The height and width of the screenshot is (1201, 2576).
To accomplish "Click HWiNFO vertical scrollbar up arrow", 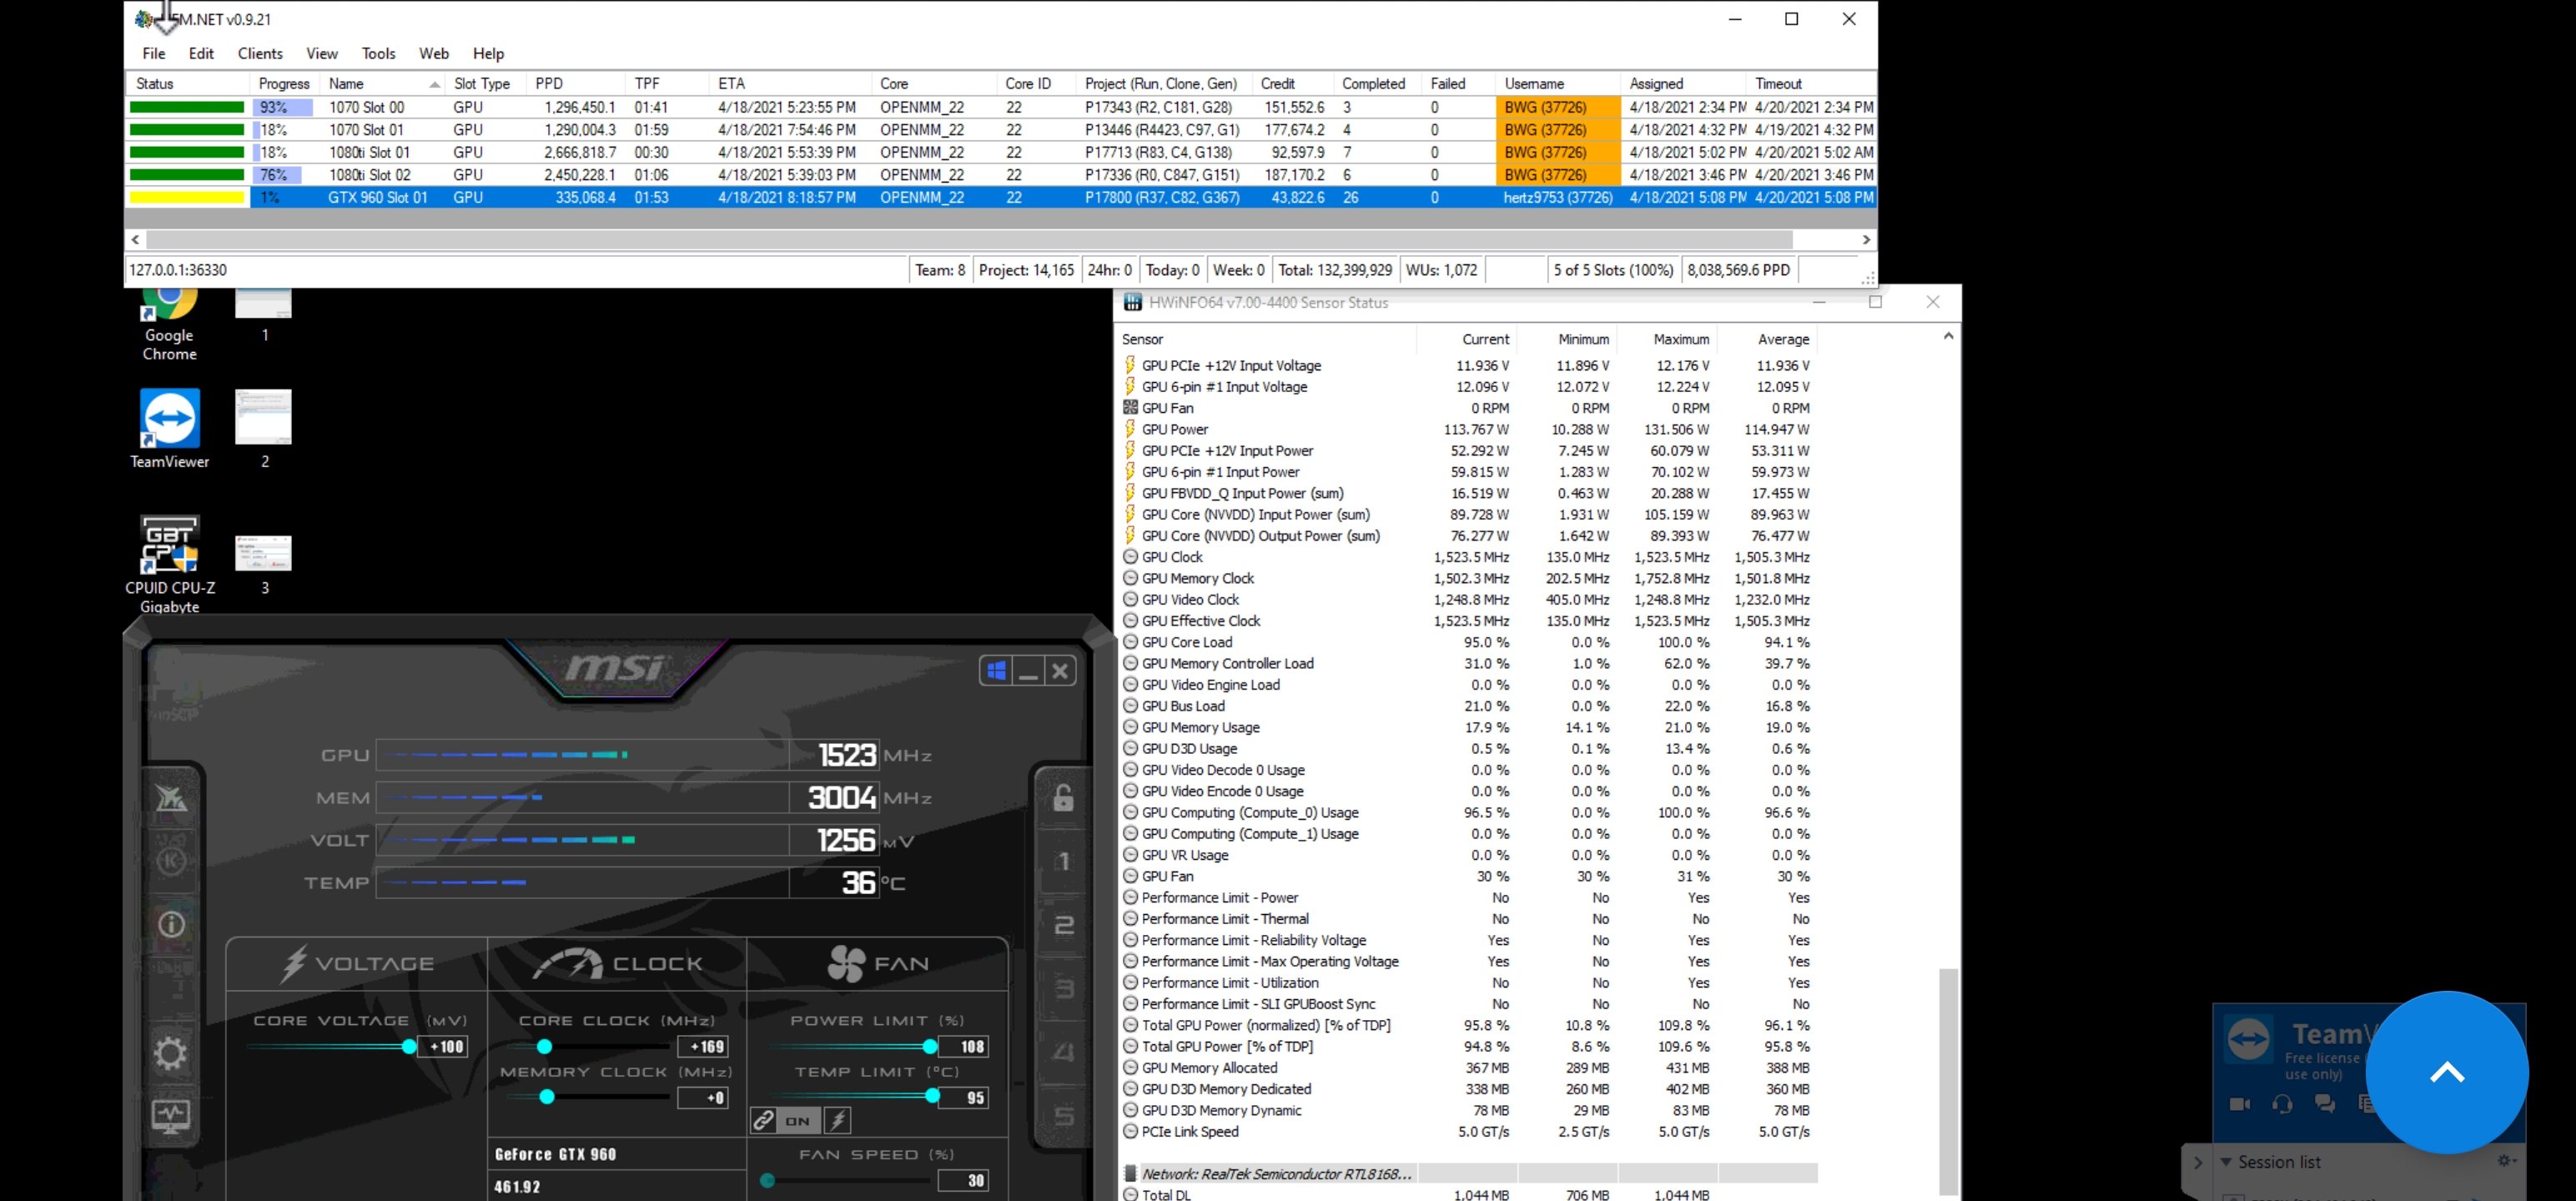I will (x=1948, y=336).
